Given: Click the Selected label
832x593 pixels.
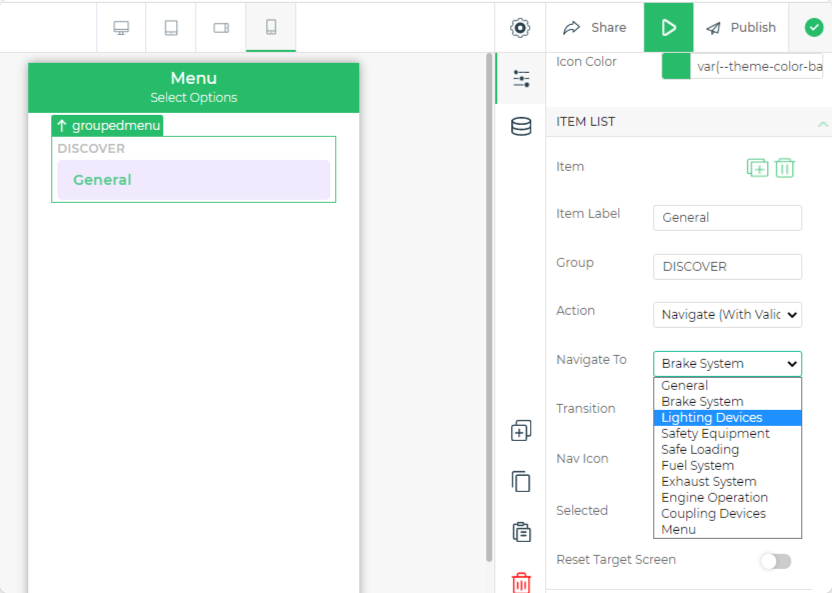Looking at the screenshot, I should pos(582,510).
